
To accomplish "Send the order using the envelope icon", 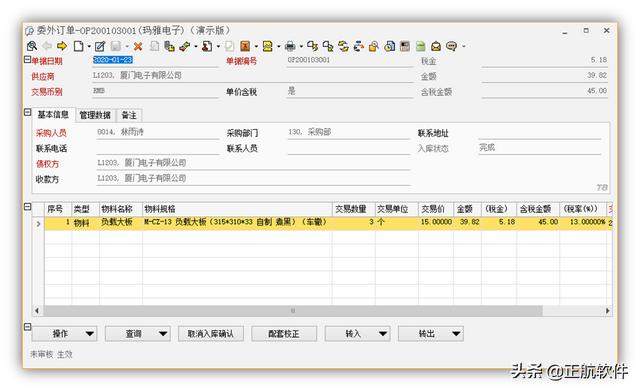I will coord(436,46).
